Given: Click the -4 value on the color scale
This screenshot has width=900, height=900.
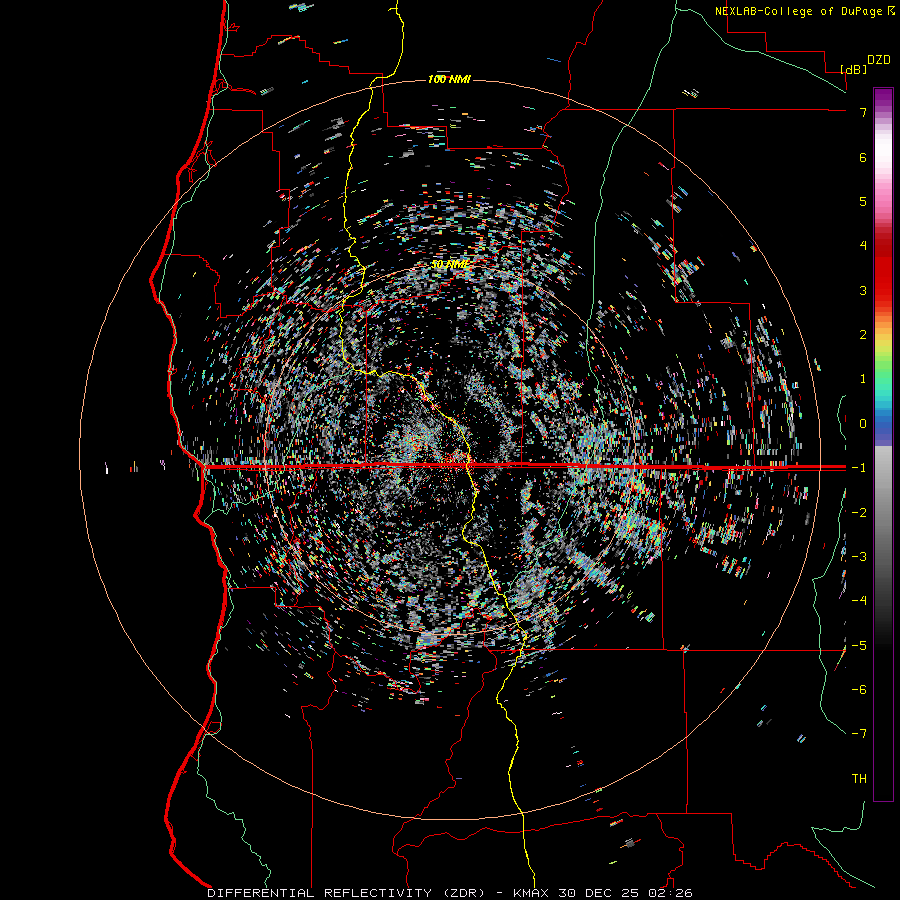Looking at the screenshot, I should [859, 601].
